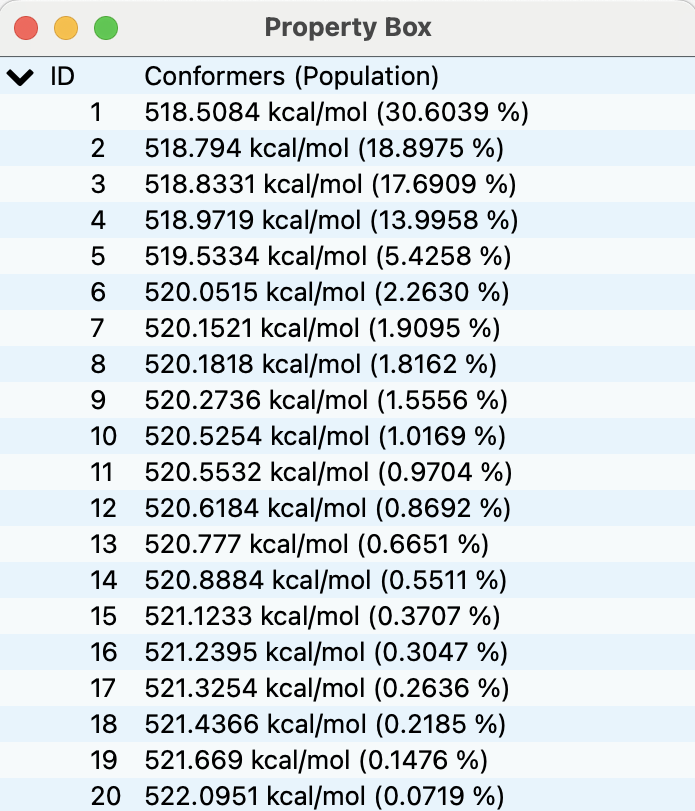The width and height of the screenshot is (695, 811).
Task: Choose conformer 3 with 17.6909 % population
Action: coord(330,184)
